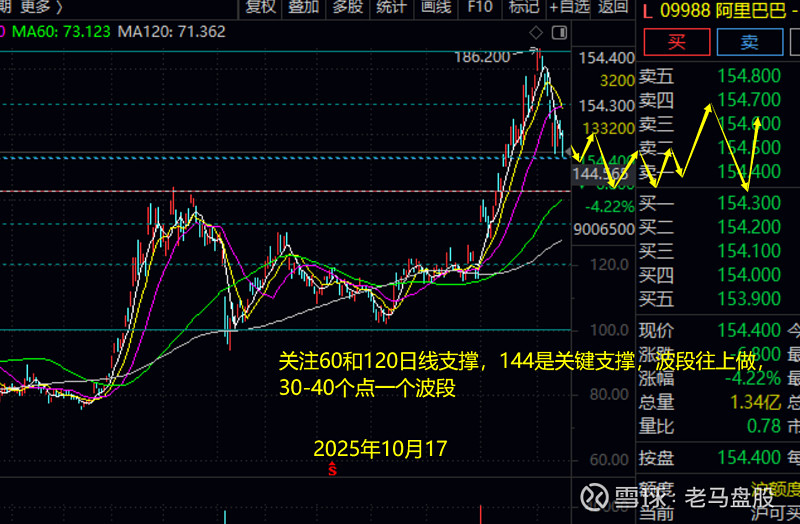This screenshot has height=524, width=800.
Task: Click the 186.200 high price label
Action: tap(482, 57)
